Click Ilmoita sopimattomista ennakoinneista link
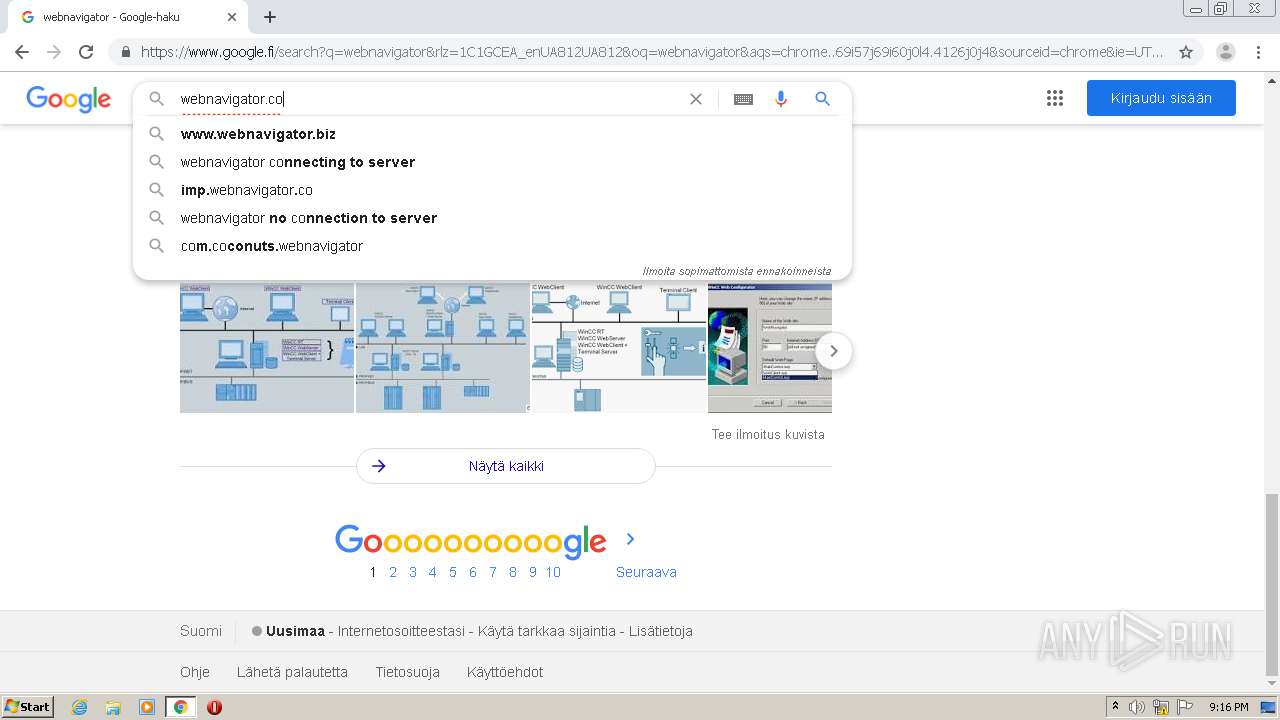The image size is (1280, 720). 736,271
